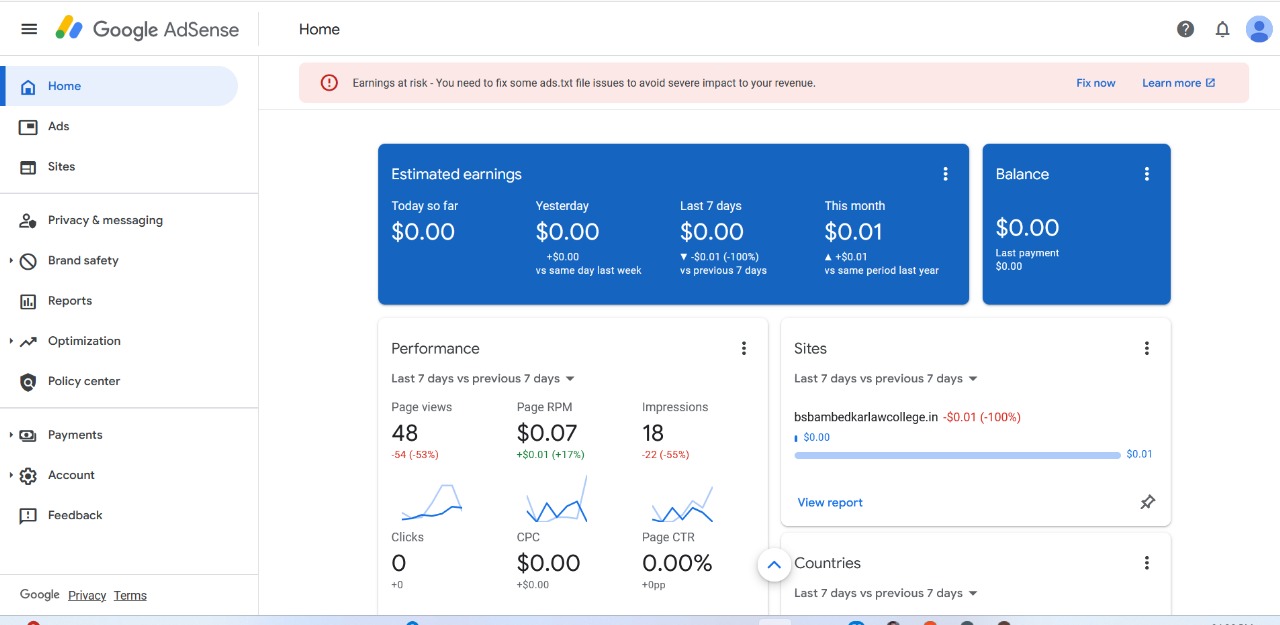Click the Clicks value 0
1280x625 pixels.
[x=399, y=563]
